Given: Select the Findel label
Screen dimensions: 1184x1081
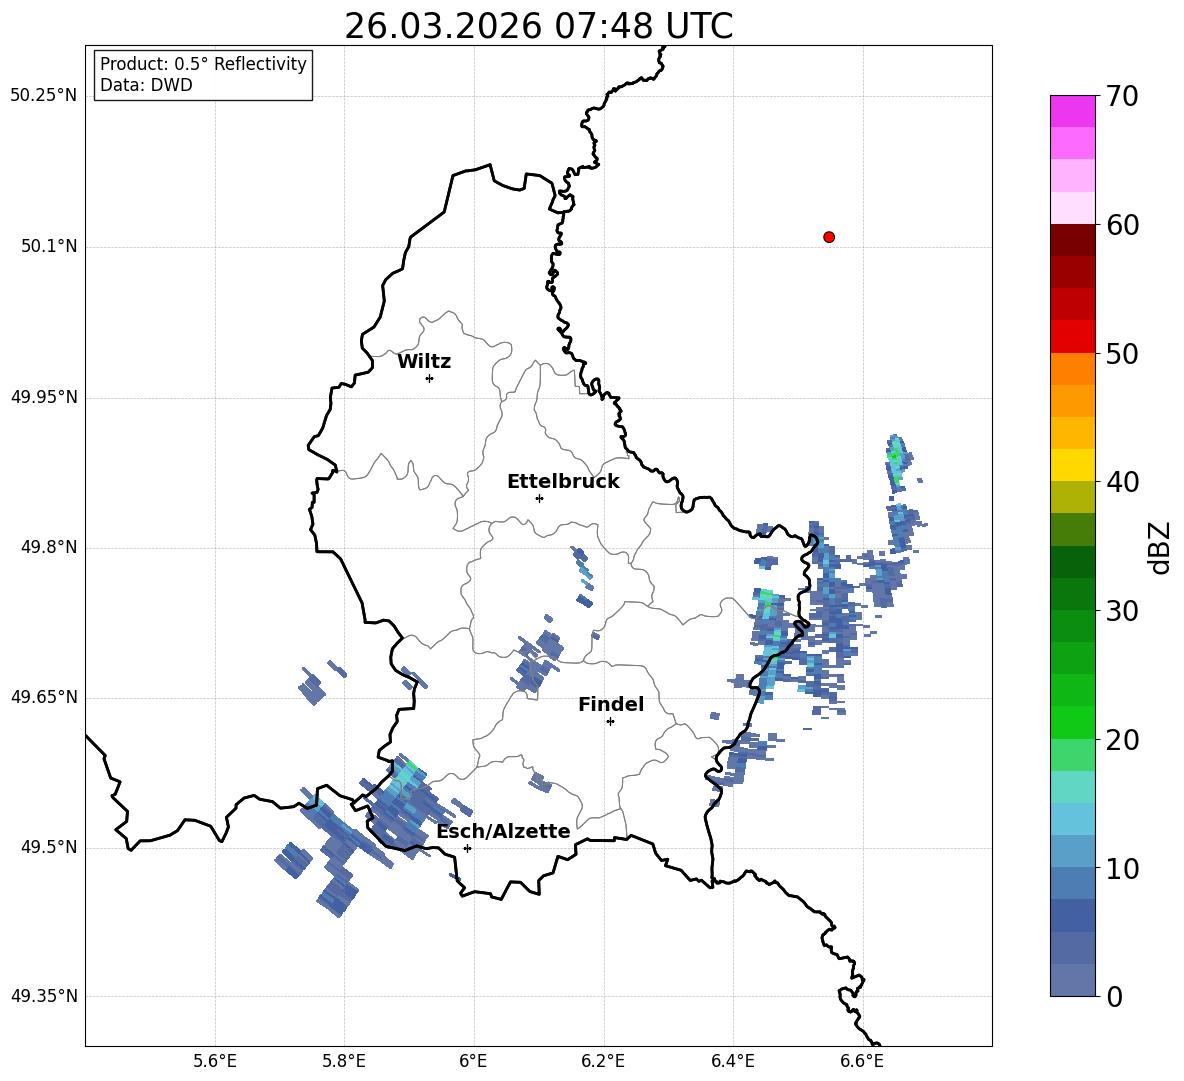Looking at the screenshot, I should coord(611,704).
